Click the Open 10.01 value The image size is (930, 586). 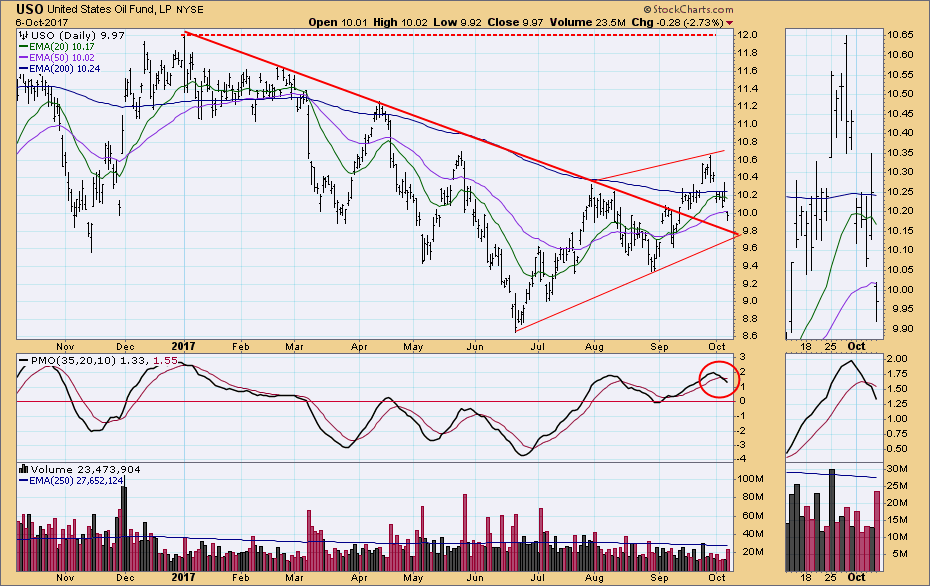point(338,22)
